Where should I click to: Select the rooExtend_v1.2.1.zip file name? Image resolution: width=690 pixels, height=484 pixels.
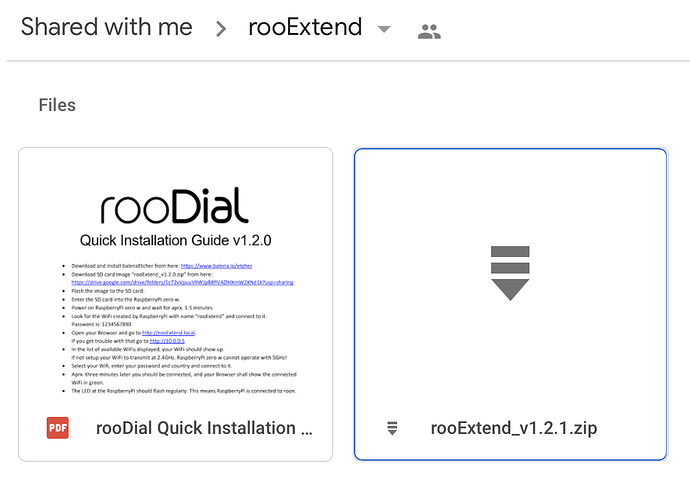[x=514, y=428]
